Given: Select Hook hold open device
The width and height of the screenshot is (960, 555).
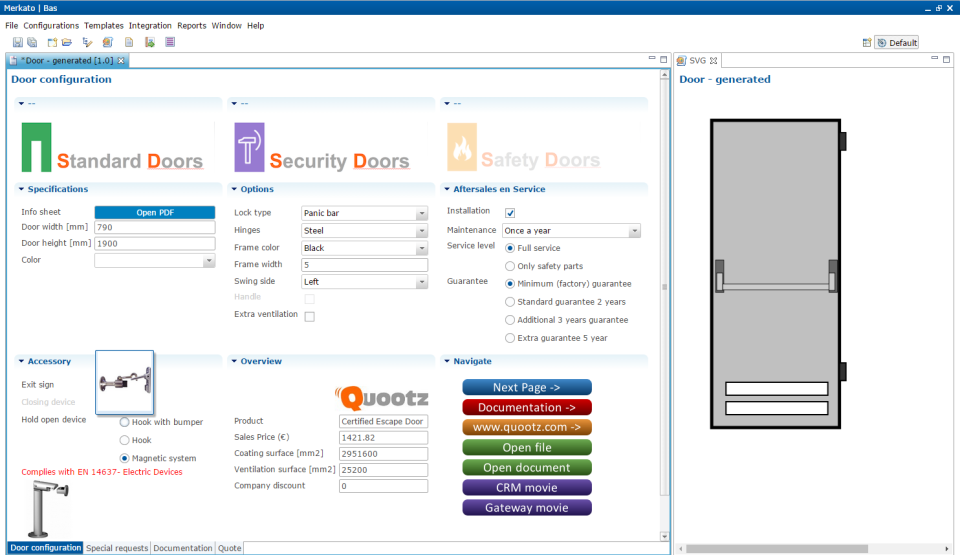Looking at the screenshot, I should tap(125, 440).
